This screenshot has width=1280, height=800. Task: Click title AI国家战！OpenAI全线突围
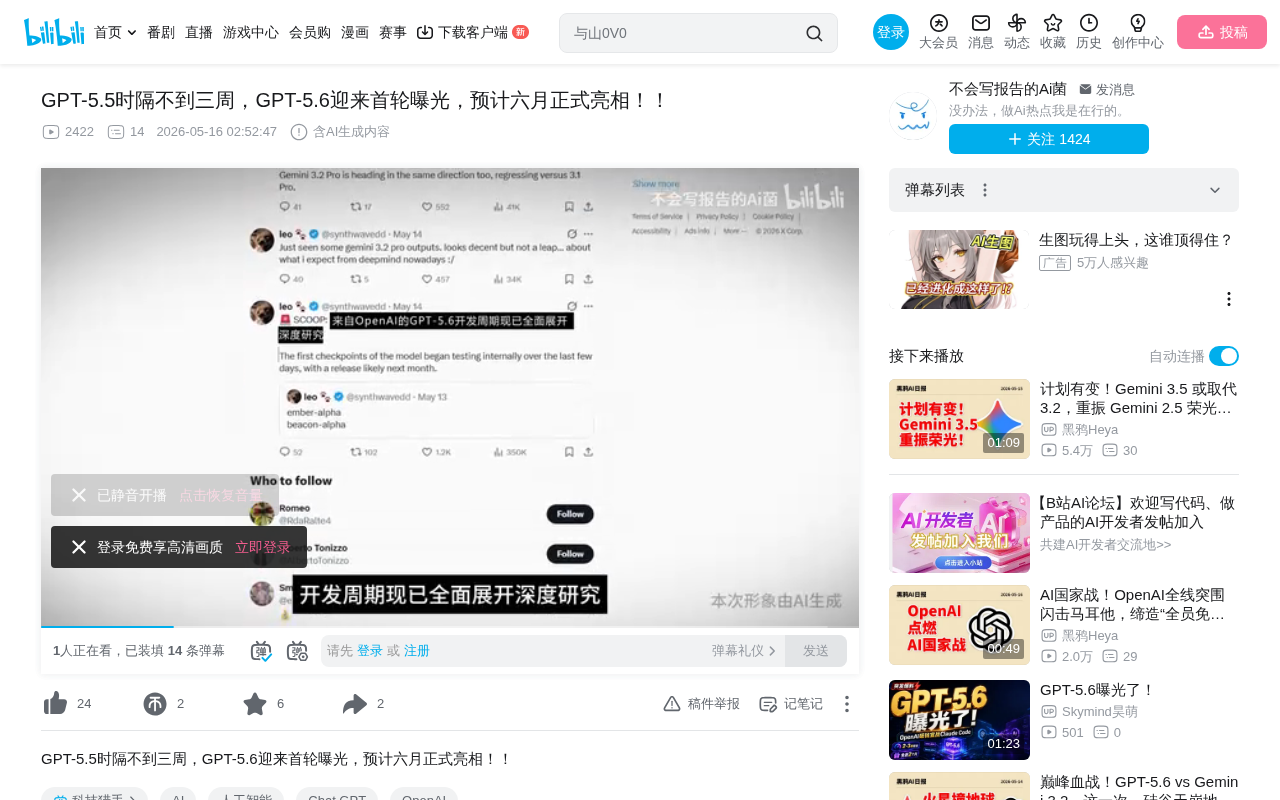(x=1132, y=604)
